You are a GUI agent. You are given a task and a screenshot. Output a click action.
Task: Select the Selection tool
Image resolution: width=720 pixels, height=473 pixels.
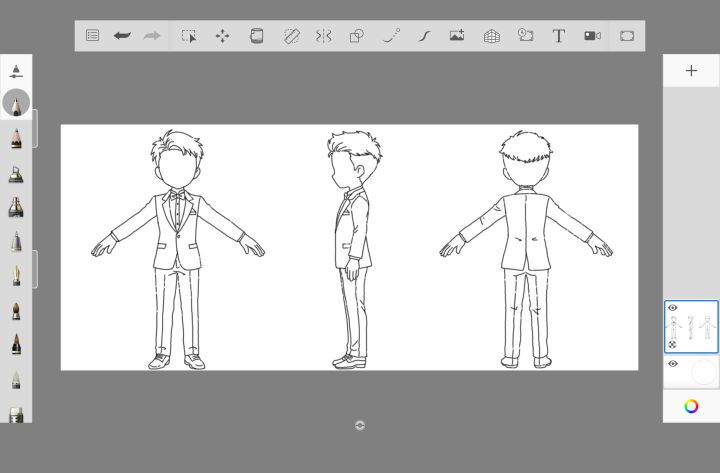coord(189,36)
